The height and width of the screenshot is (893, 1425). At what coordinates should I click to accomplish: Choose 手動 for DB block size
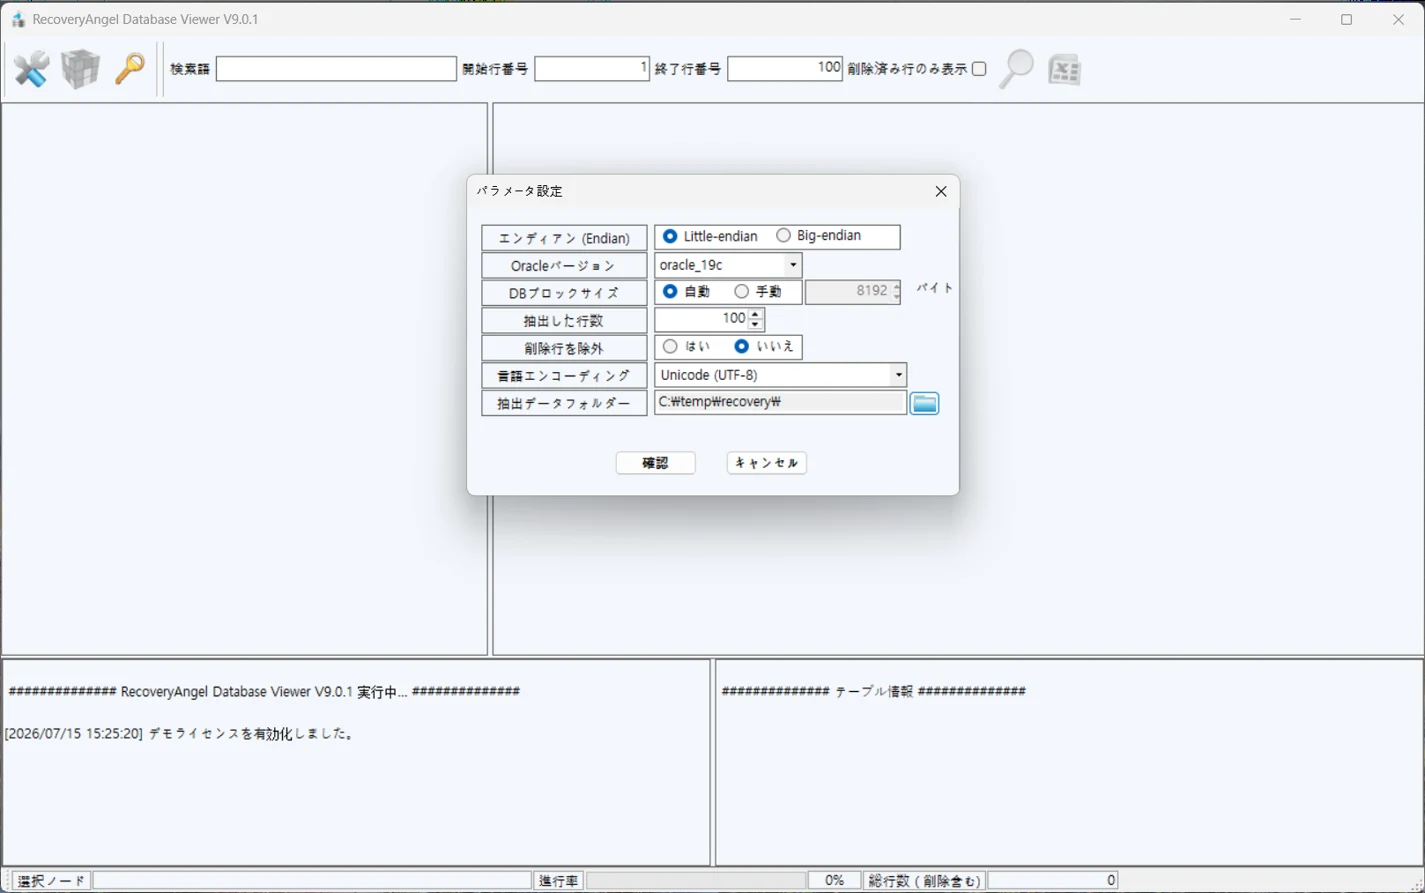click(741, 291)
